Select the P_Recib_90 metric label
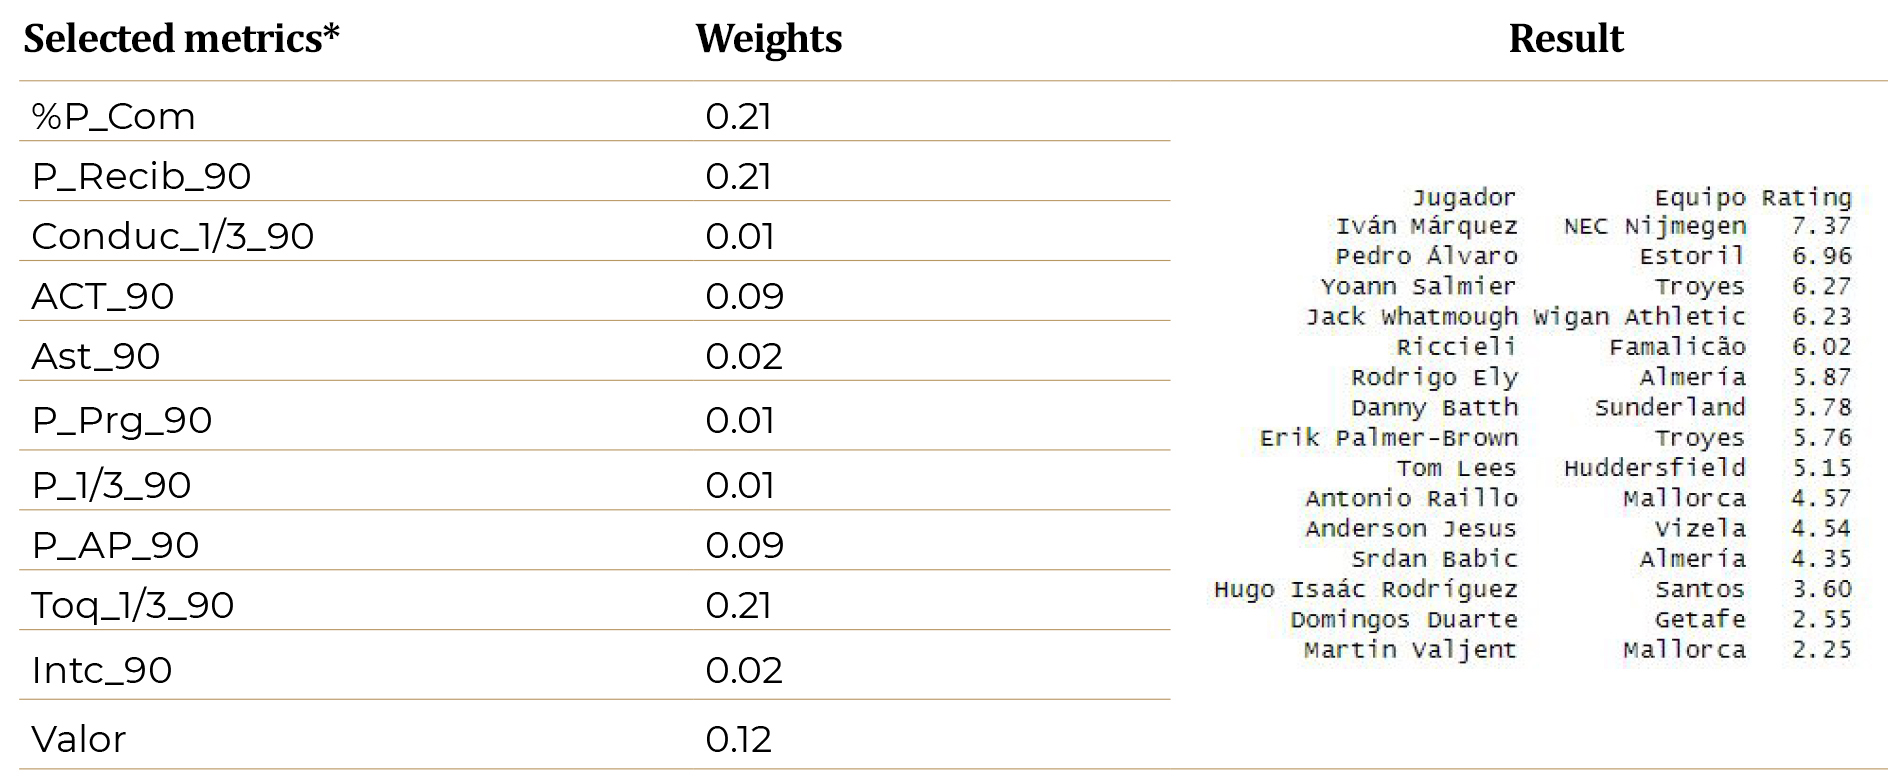This screenshot has height=781, width=1888. coord(141,176)
